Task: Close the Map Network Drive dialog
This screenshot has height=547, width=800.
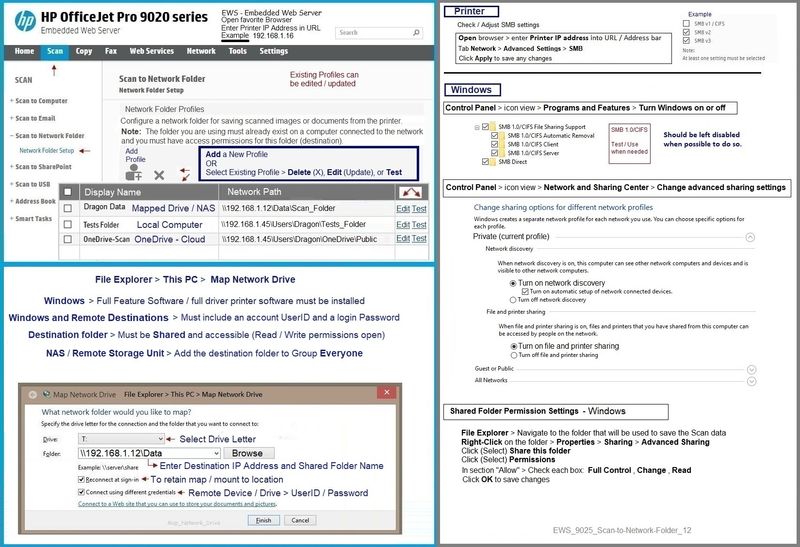Action: 387,392
